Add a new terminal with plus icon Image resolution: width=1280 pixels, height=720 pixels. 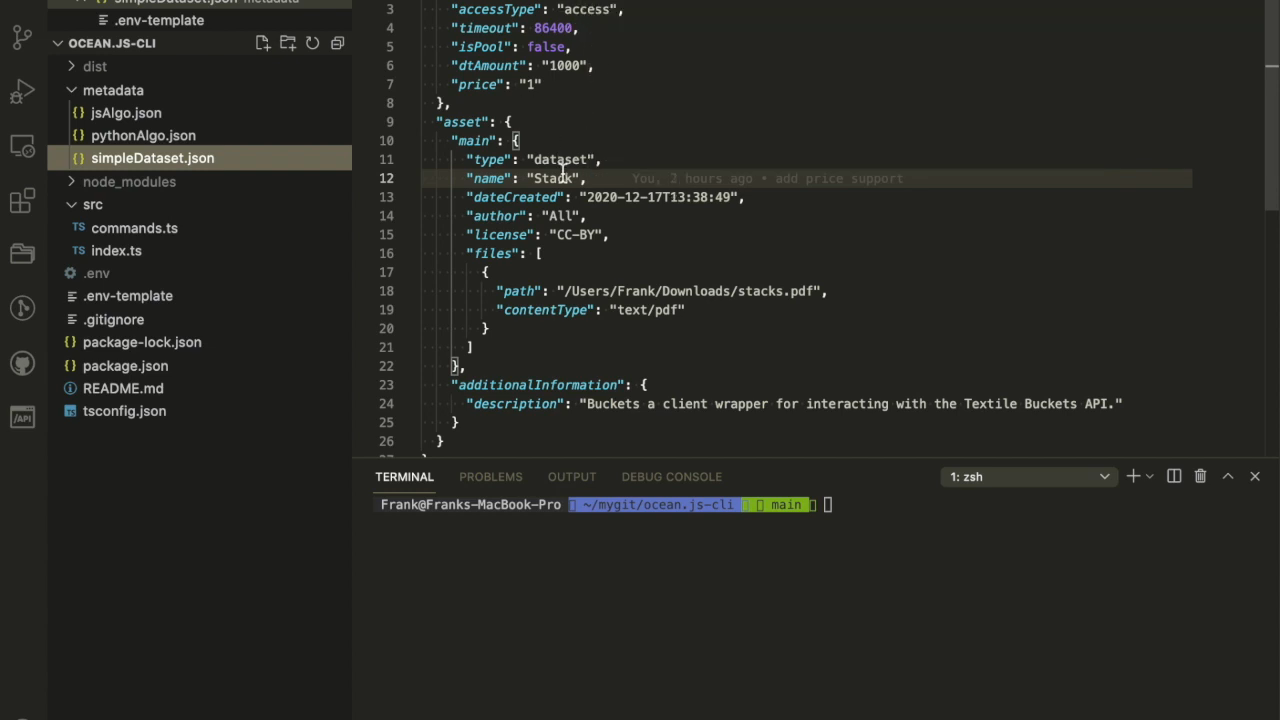1133,477
